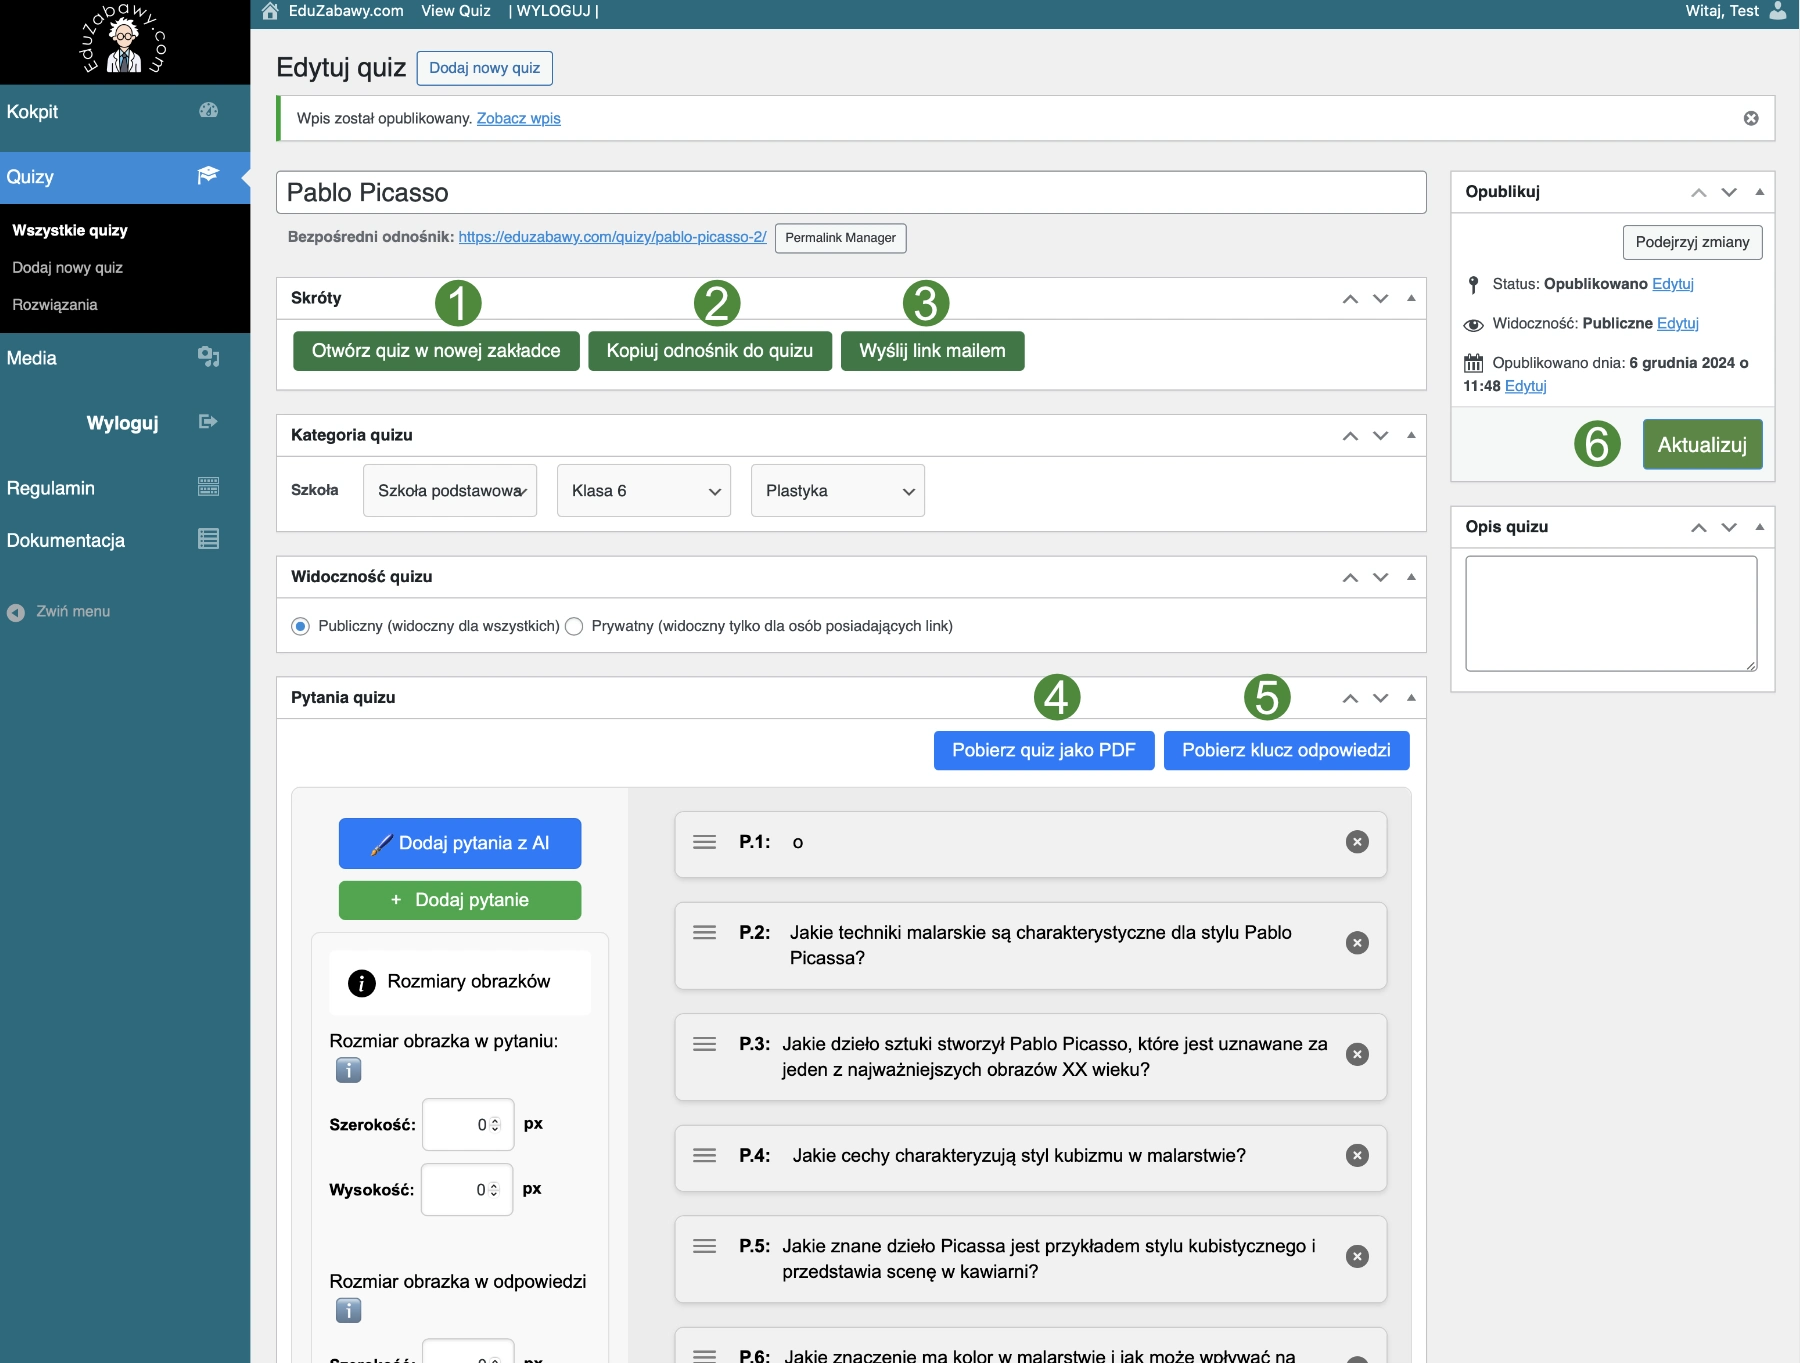The image size is (1800, 1363).
Task: Open the Szkoła podstawowa dropdown
Action: [450, 490]
